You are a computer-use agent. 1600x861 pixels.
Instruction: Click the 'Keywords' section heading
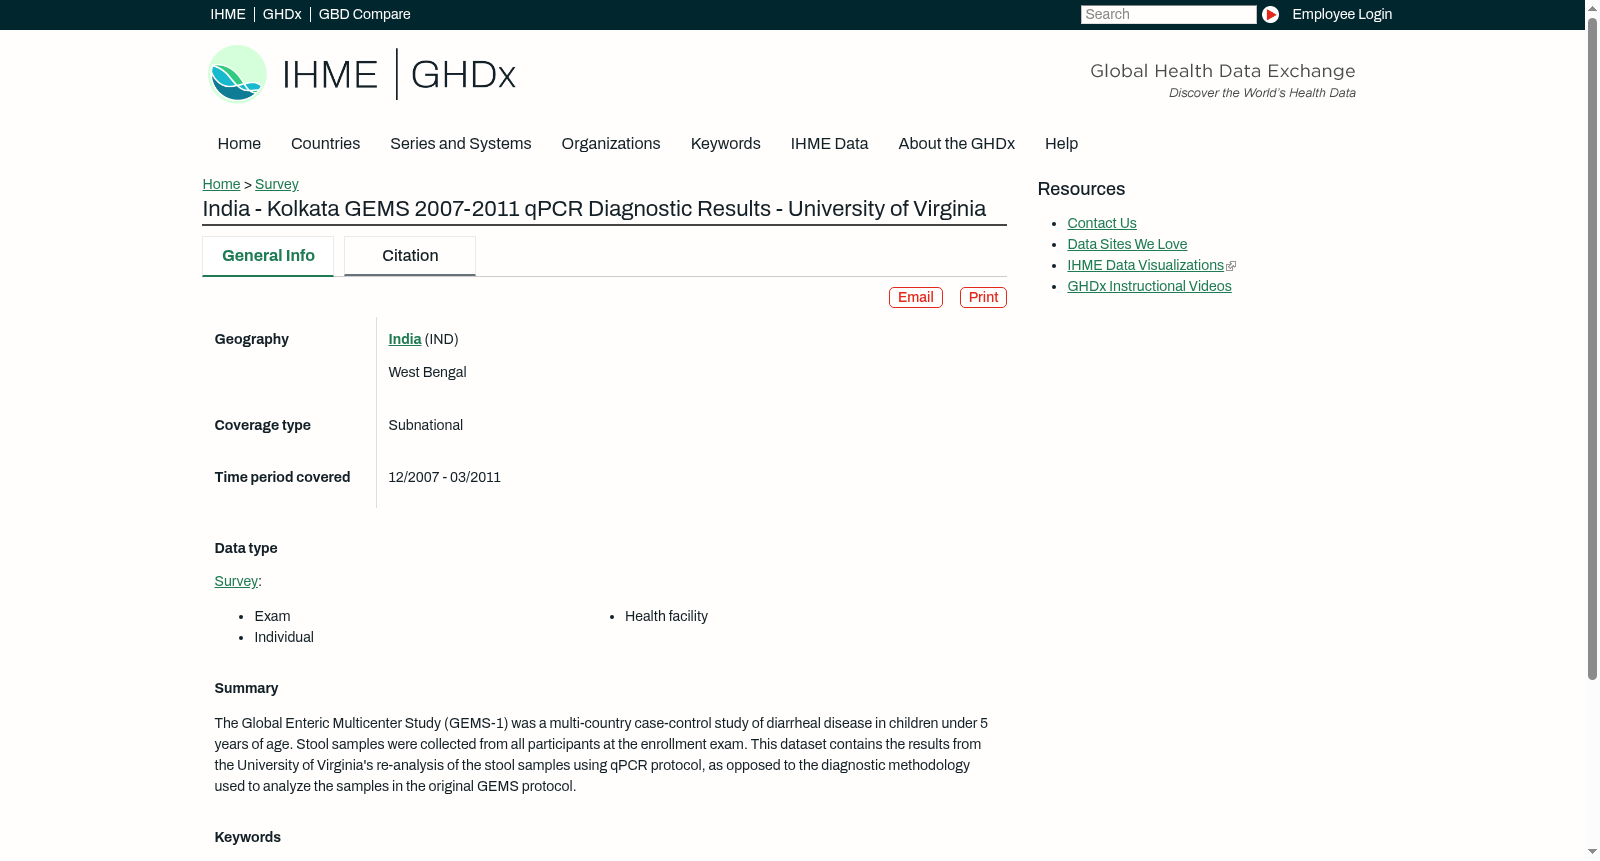(247, 838)
